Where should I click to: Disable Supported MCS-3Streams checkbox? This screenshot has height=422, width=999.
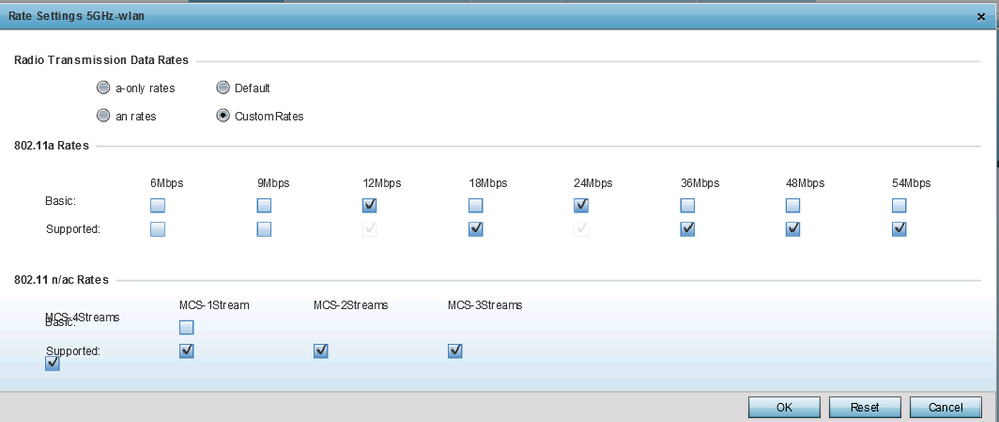coord(455,351)
